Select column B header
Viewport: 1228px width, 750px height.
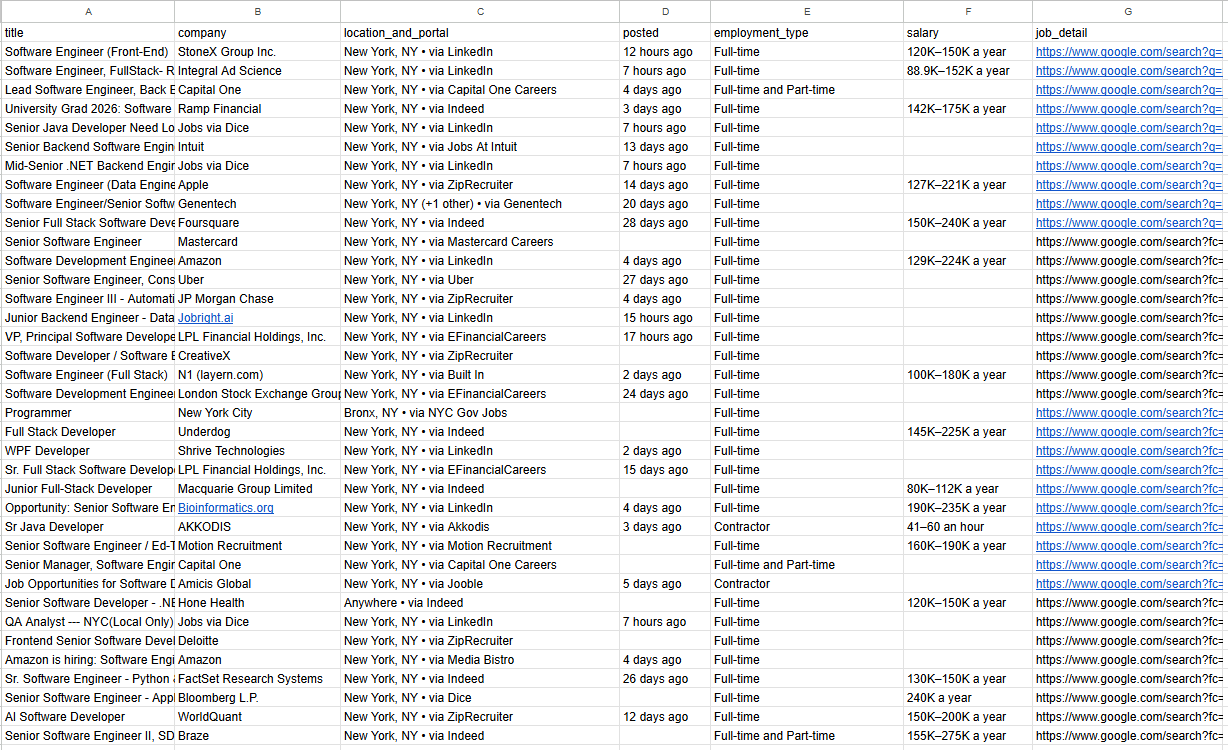coord(257,12)
